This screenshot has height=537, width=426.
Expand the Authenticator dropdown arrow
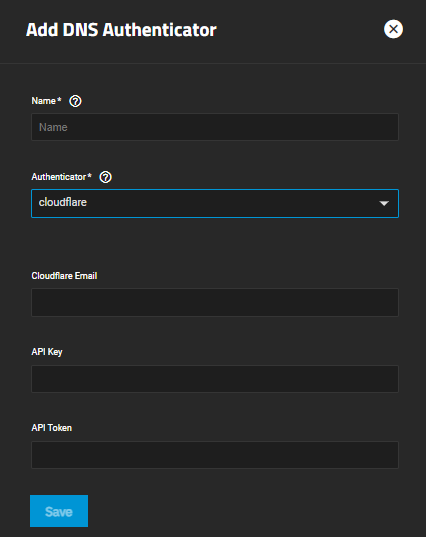[384, 203]
